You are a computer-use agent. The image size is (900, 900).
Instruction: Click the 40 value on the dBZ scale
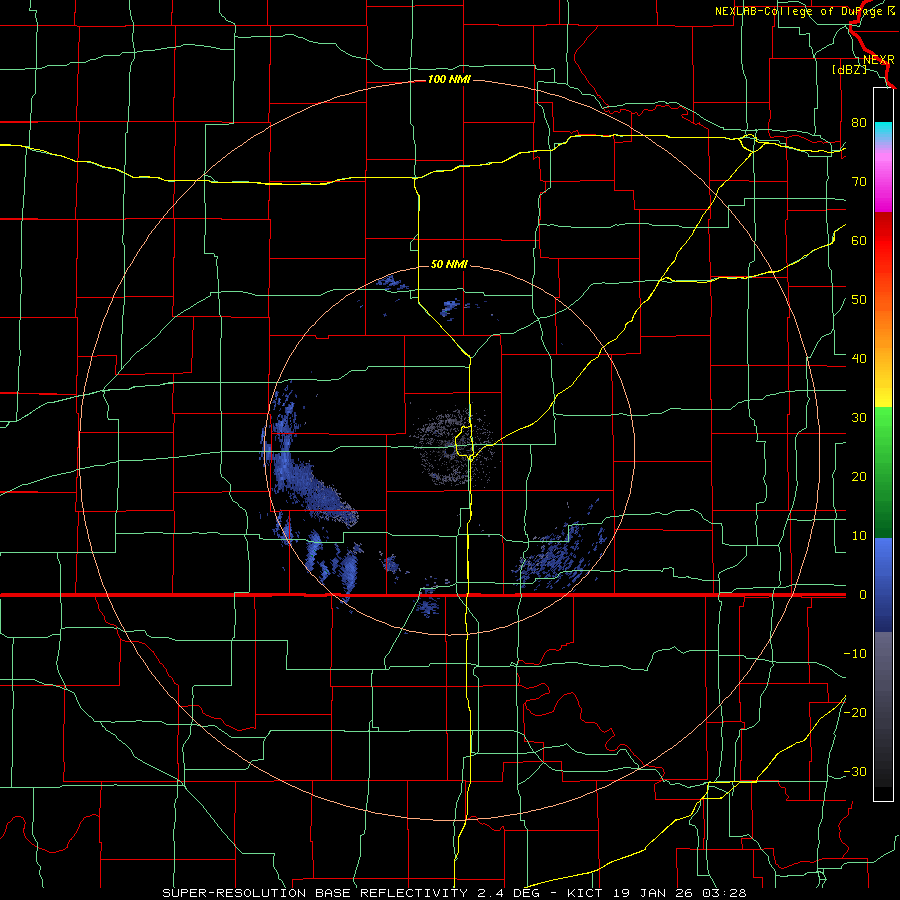pyautogui.click(x=859, y=359)
